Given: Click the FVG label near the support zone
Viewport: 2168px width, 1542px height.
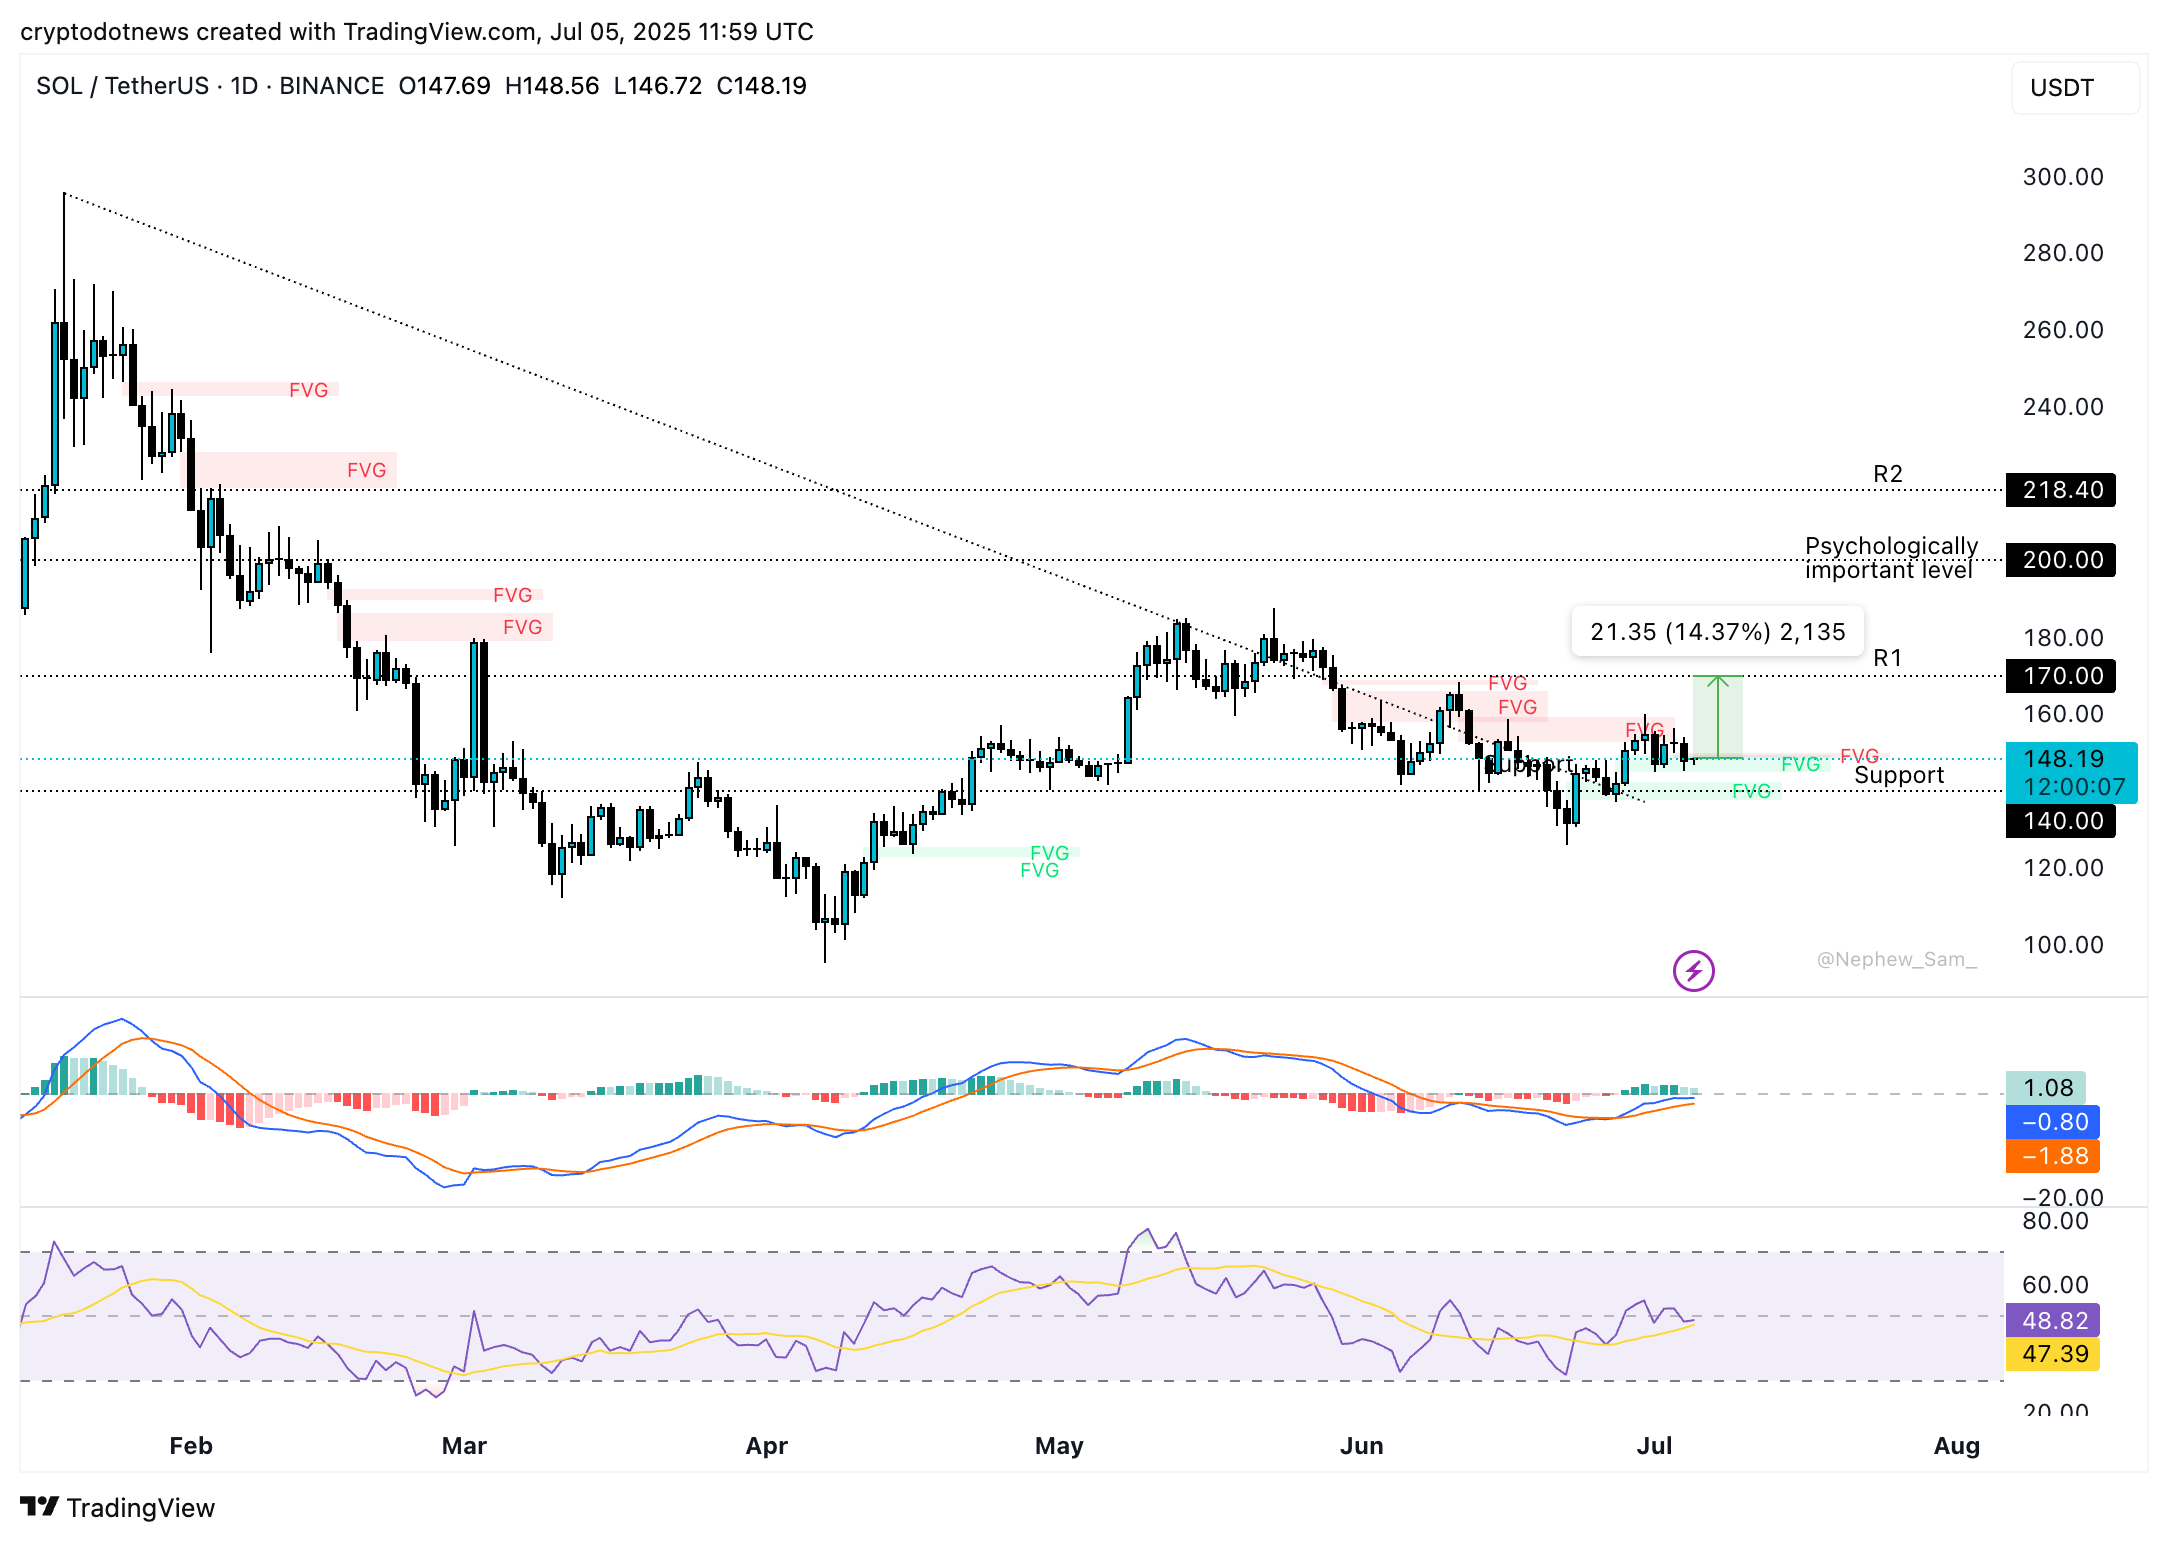Looking at the screenshot, I should pos(1800,764).
